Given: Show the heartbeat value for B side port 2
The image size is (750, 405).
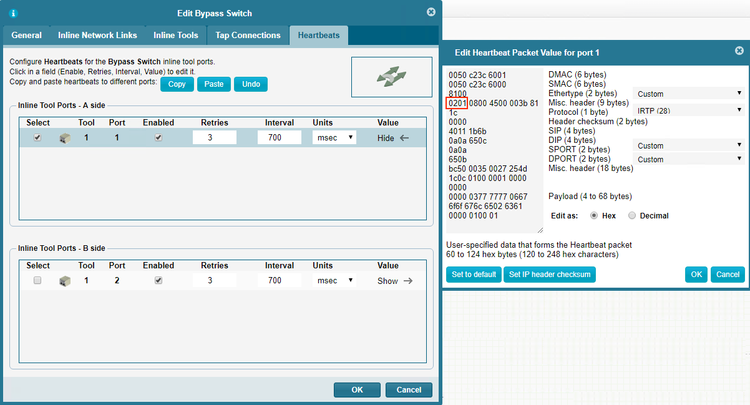Looking at the screenshot, I should point(394,281).
